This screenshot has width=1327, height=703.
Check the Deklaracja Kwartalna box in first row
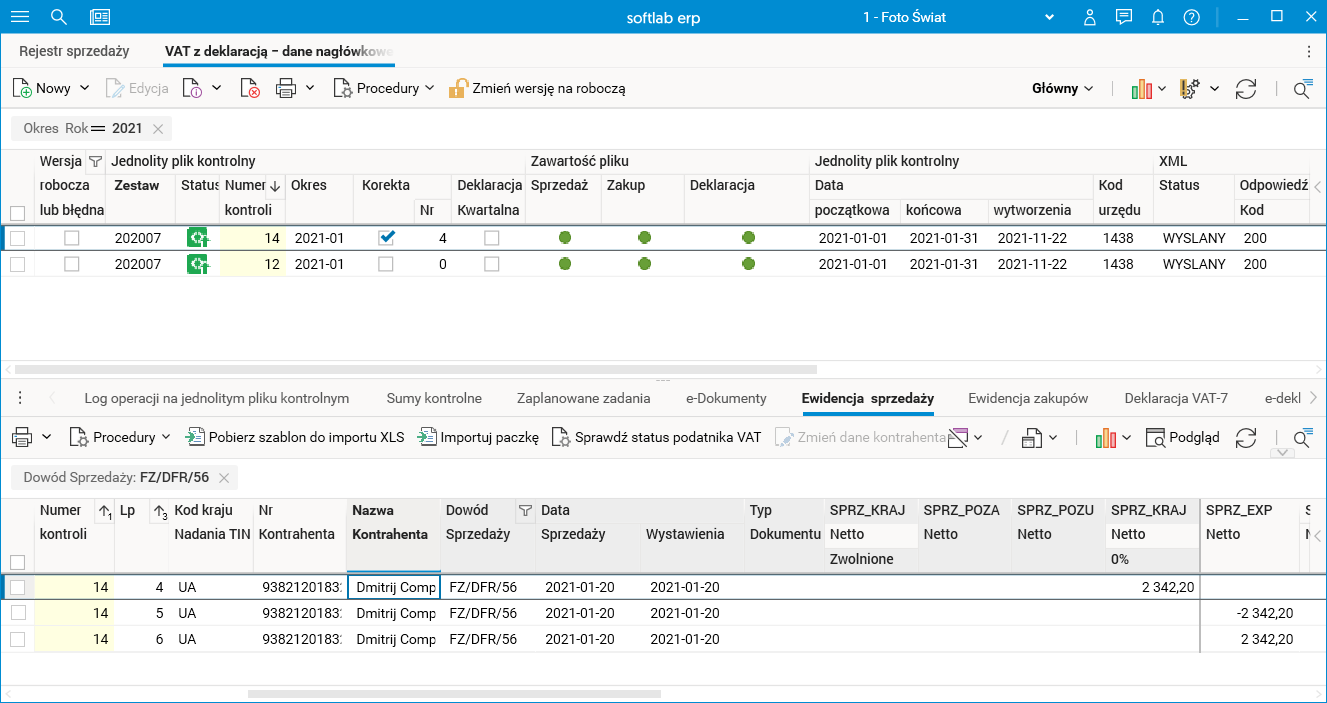(491, 238)
